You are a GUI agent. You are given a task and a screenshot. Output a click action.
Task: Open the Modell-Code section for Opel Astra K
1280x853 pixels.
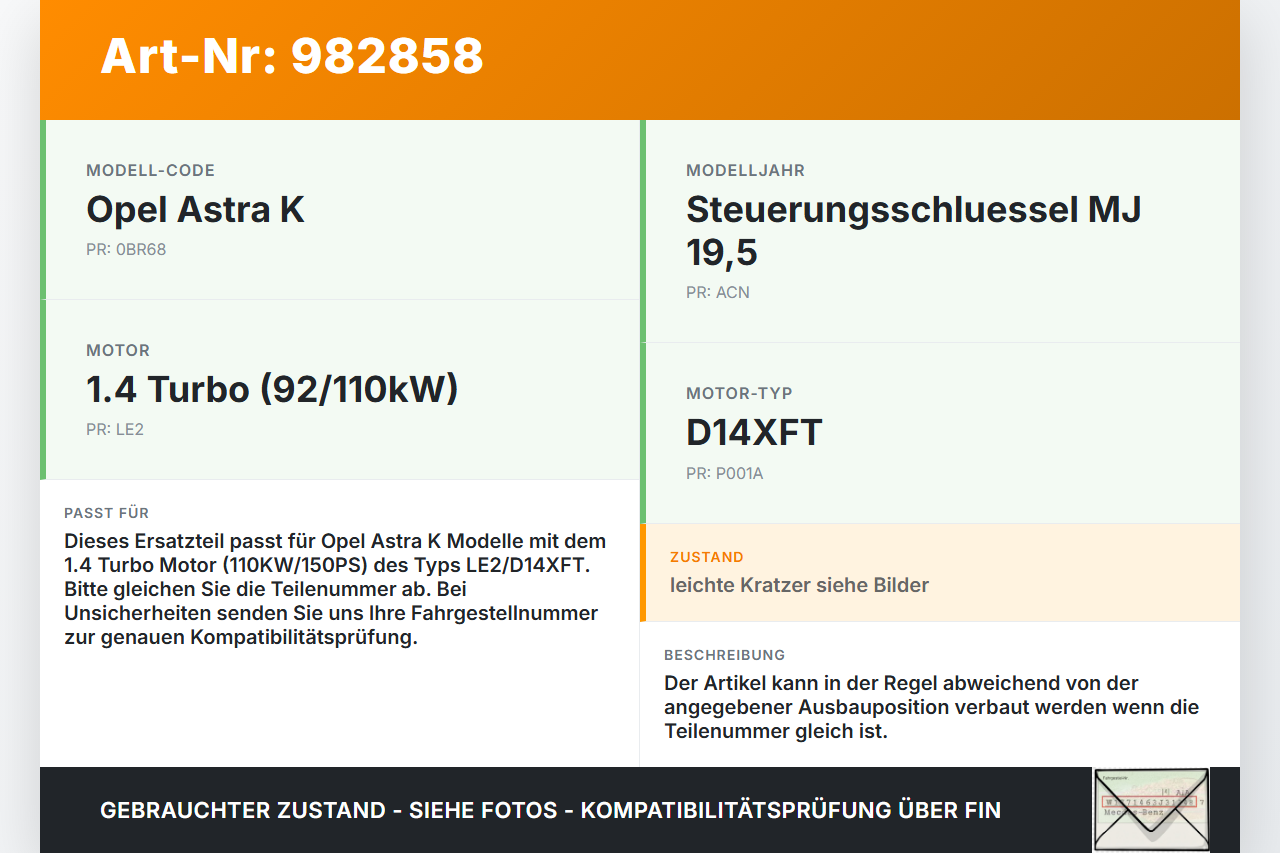point(196,210)
